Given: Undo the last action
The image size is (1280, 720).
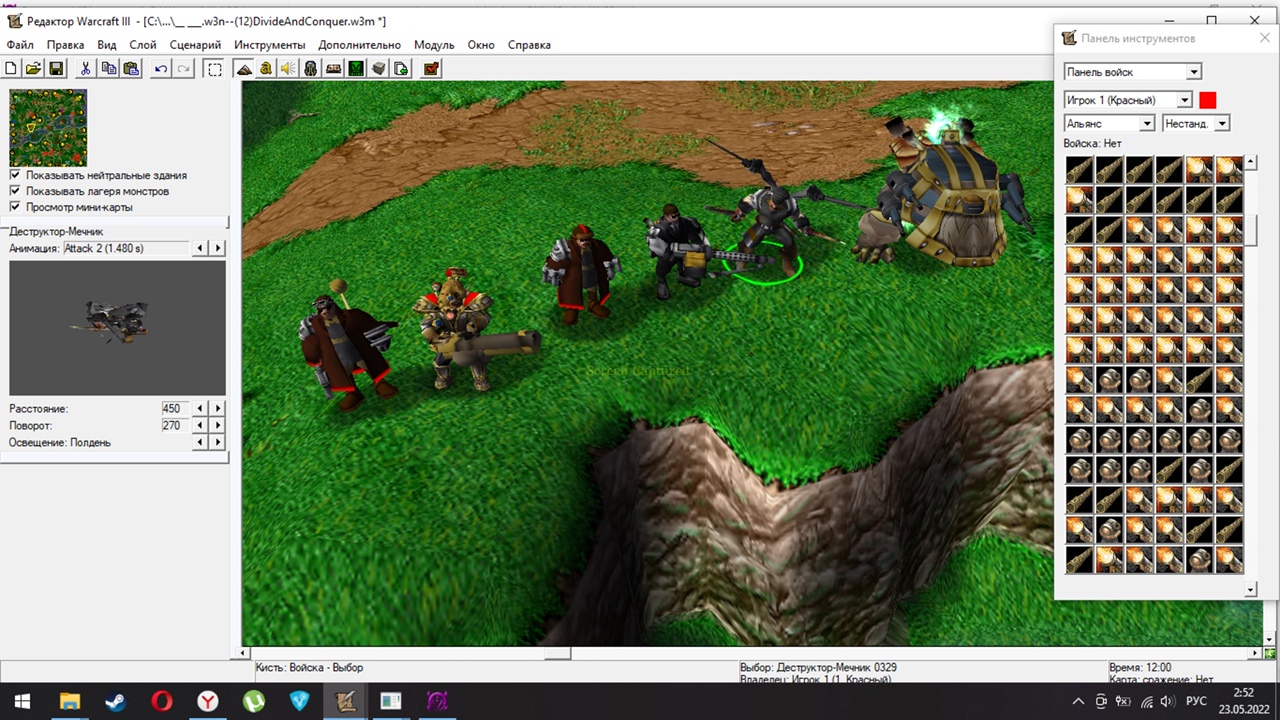Looking at the screenshot, I should (160, 68).
